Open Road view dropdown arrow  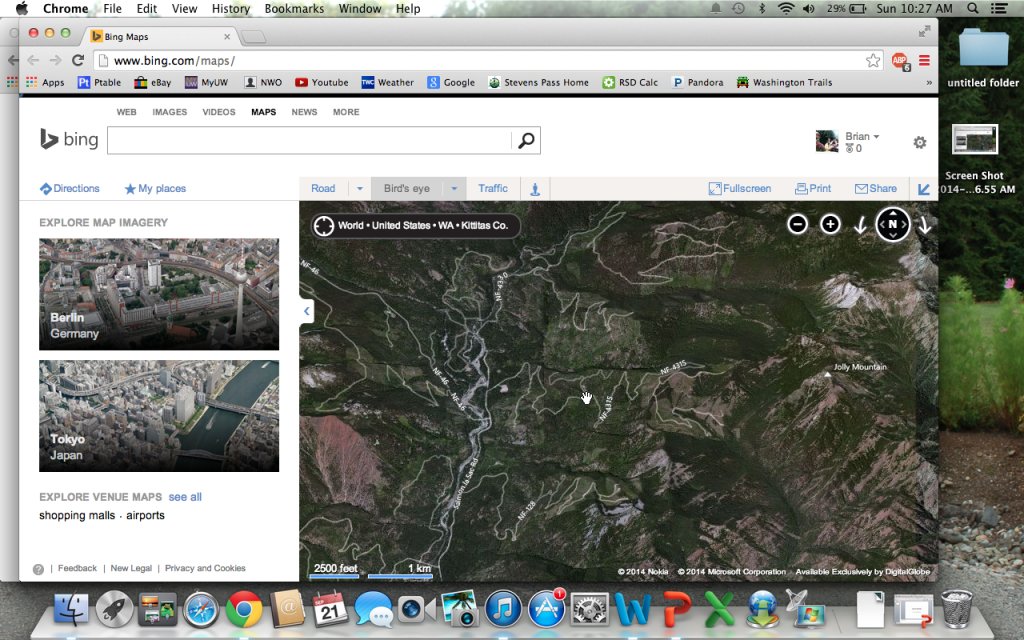point(359,189)
